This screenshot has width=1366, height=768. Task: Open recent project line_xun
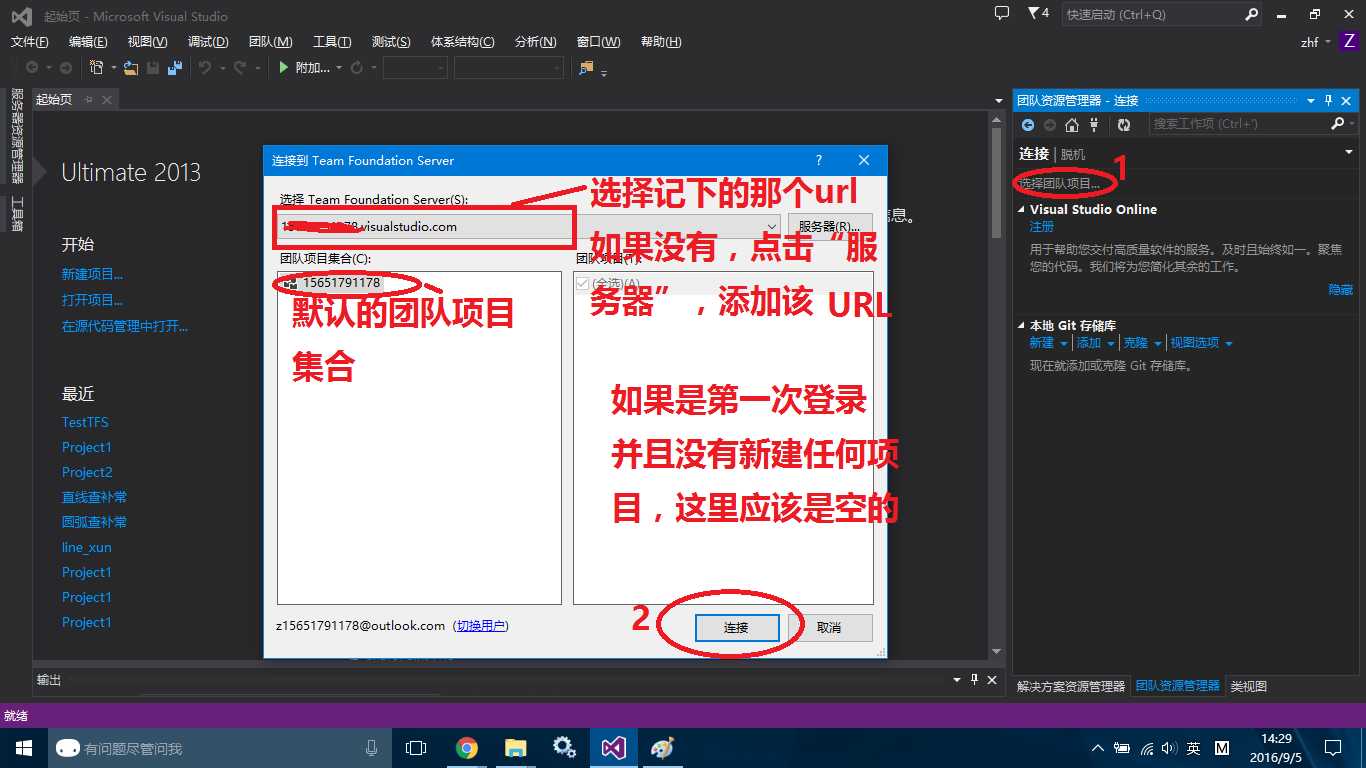tap(87, 547)
